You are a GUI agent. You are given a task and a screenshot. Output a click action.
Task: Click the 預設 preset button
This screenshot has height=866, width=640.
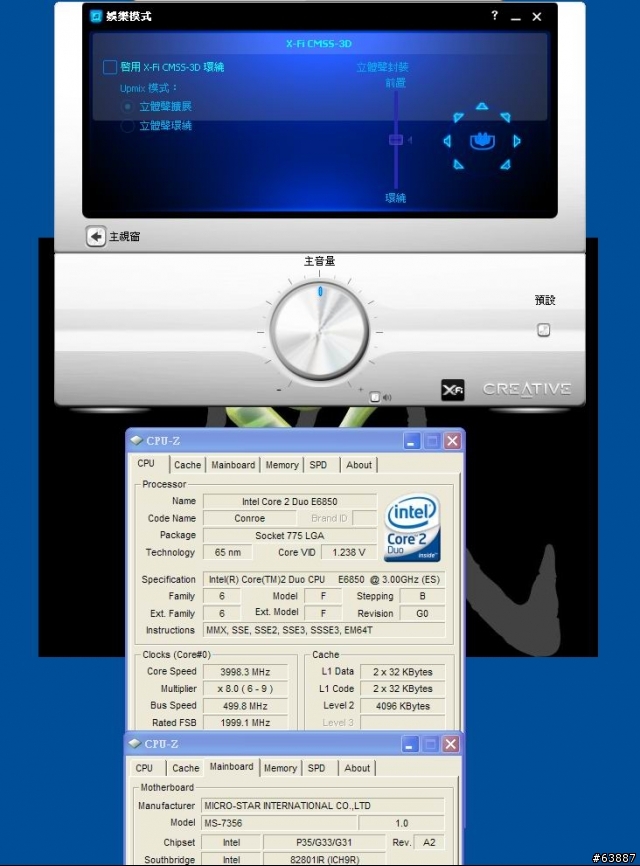[544, 330]
